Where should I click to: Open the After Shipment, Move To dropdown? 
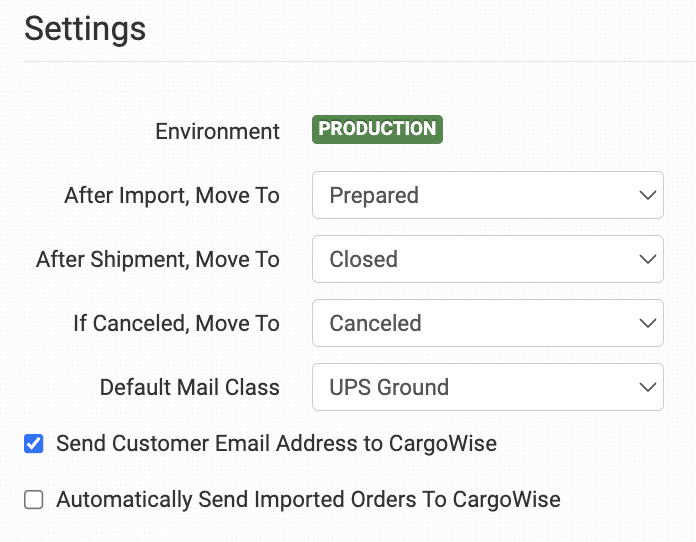[x=487, y=260]
